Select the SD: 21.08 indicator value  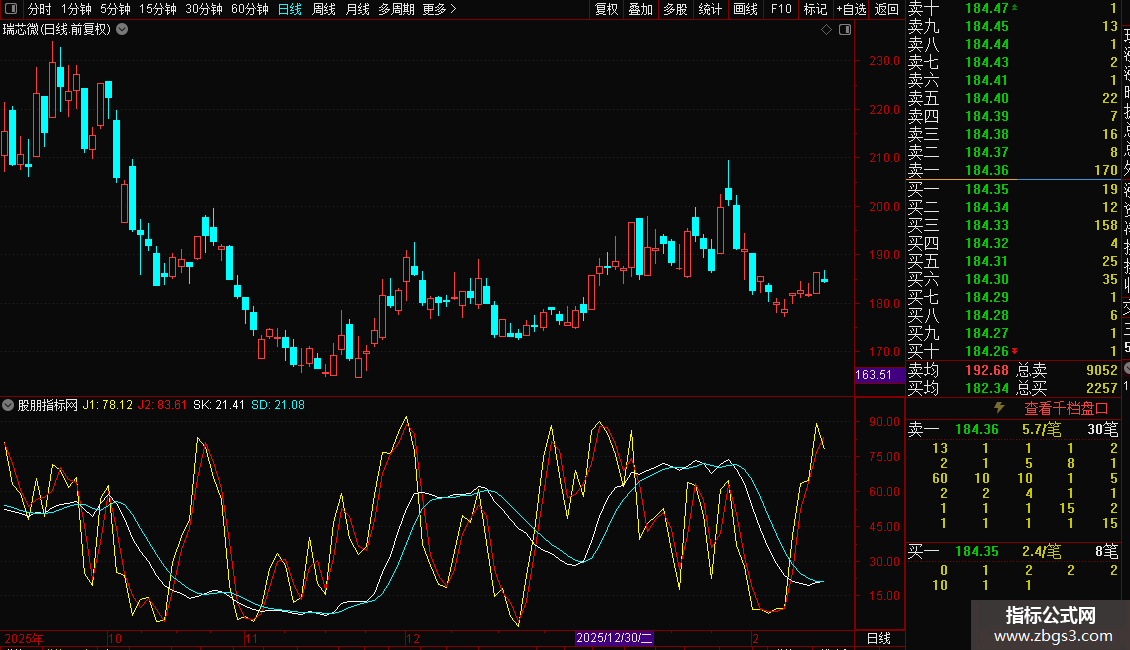(x=277, y=405)
